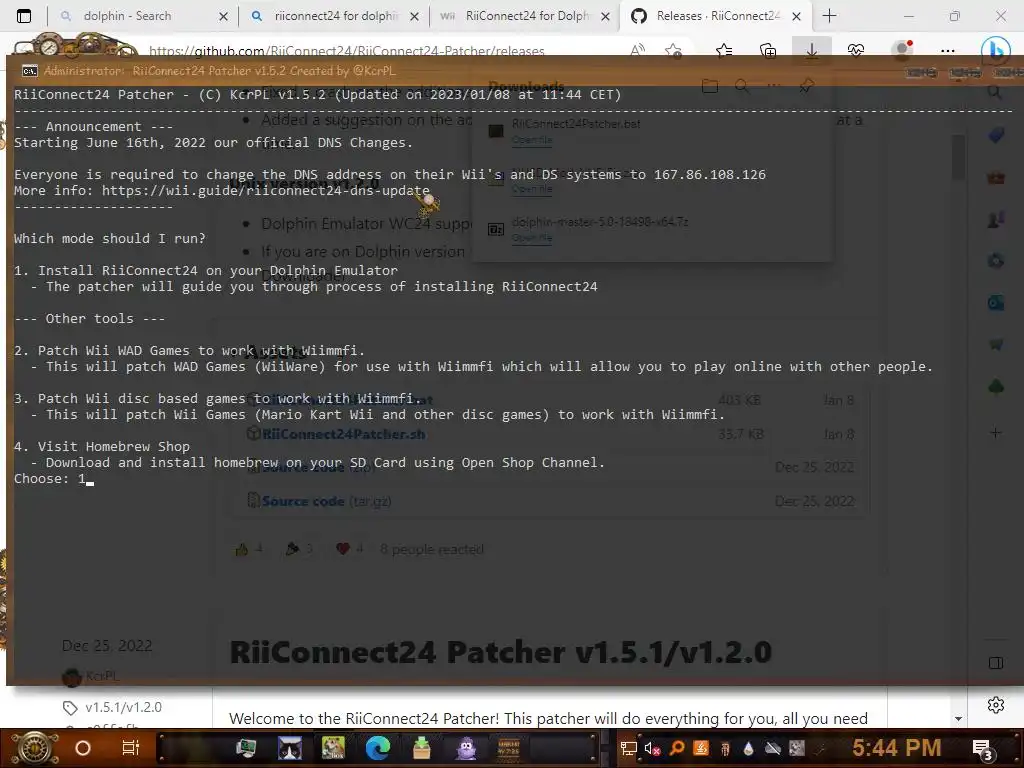Open Action Center notifications with badge 3

[982, 750]
